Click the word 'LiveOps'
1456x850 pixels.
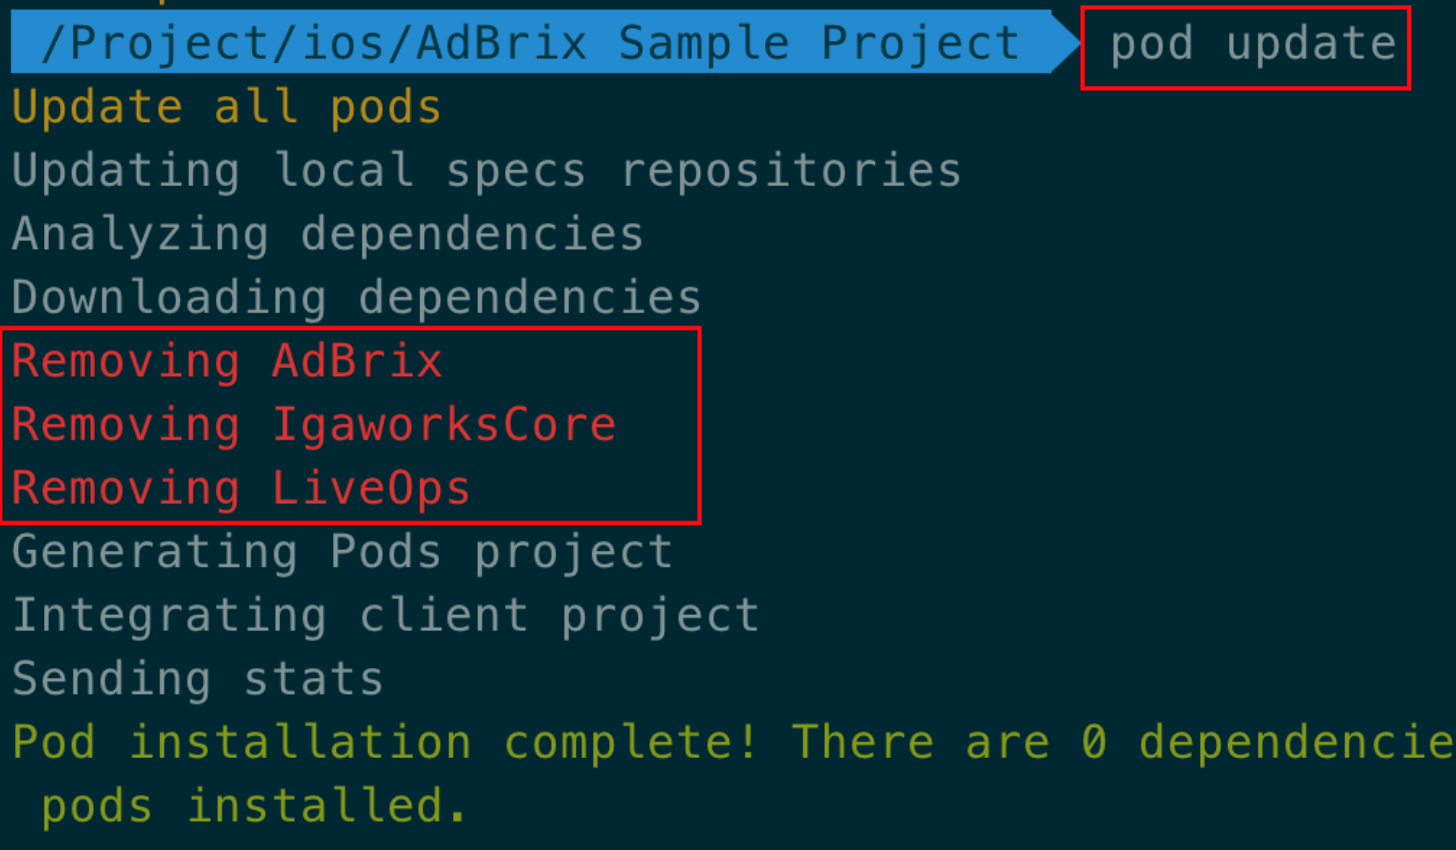(x=371, y=489)
